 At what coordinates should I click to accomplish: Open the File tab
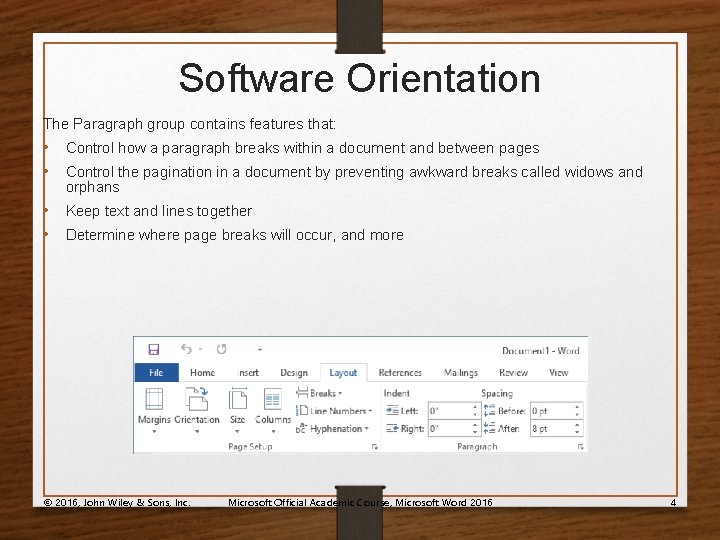(x=156, y=372)
